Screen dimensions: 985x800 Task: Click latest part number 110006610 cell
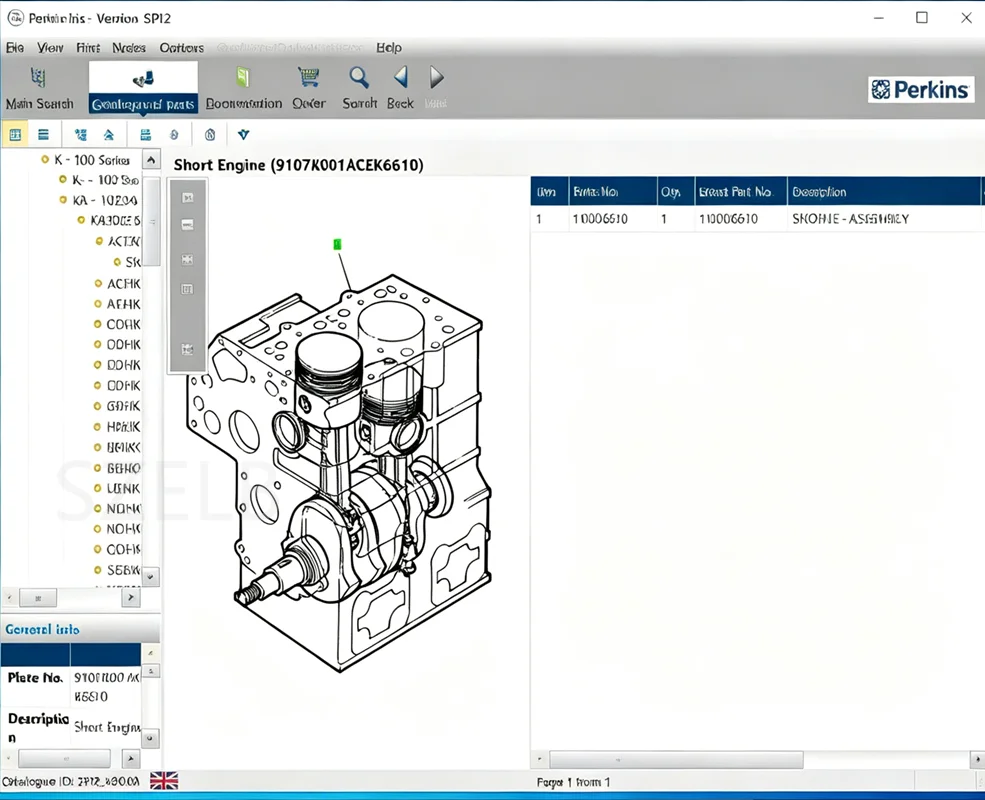[x=728, y=219]
